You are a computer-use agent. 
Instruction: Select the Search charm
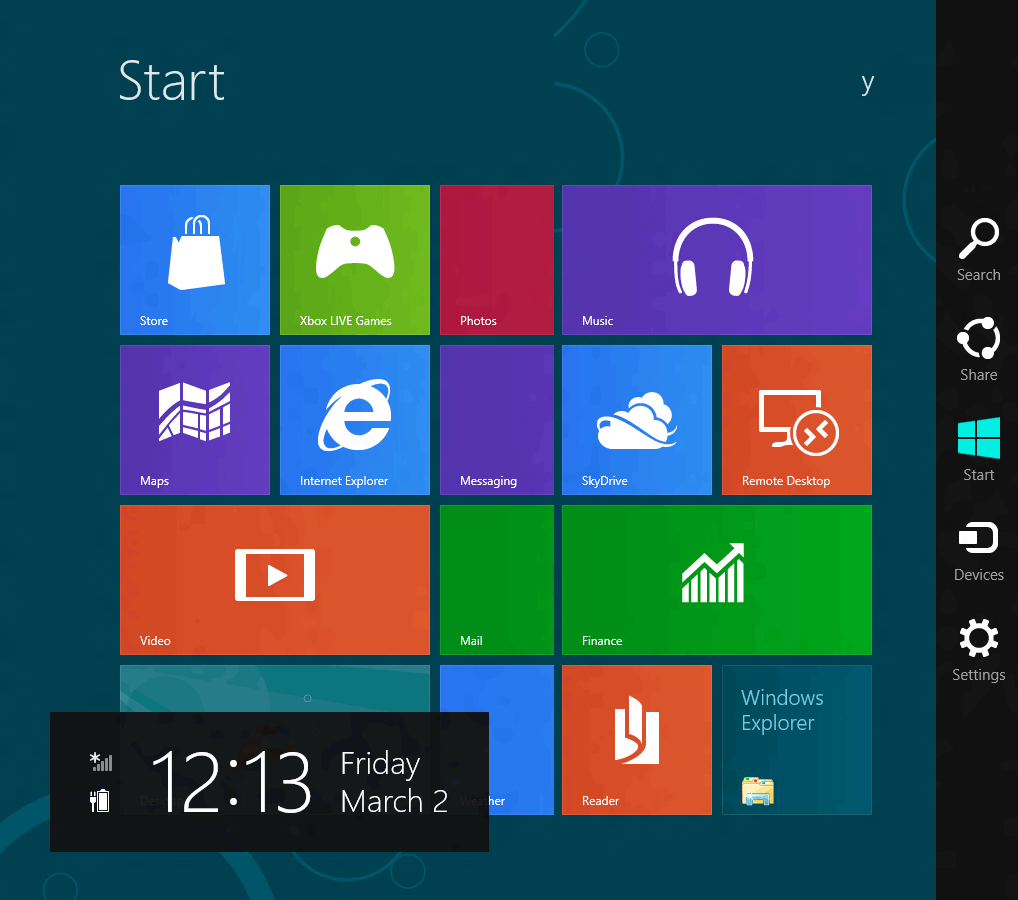pos(978,250)
